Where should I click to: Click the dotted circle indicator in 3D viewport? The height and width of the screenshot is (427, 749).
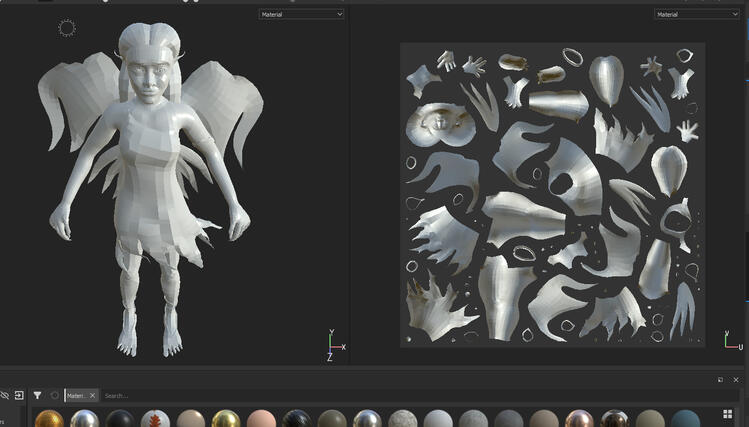[x=67, y=28]
